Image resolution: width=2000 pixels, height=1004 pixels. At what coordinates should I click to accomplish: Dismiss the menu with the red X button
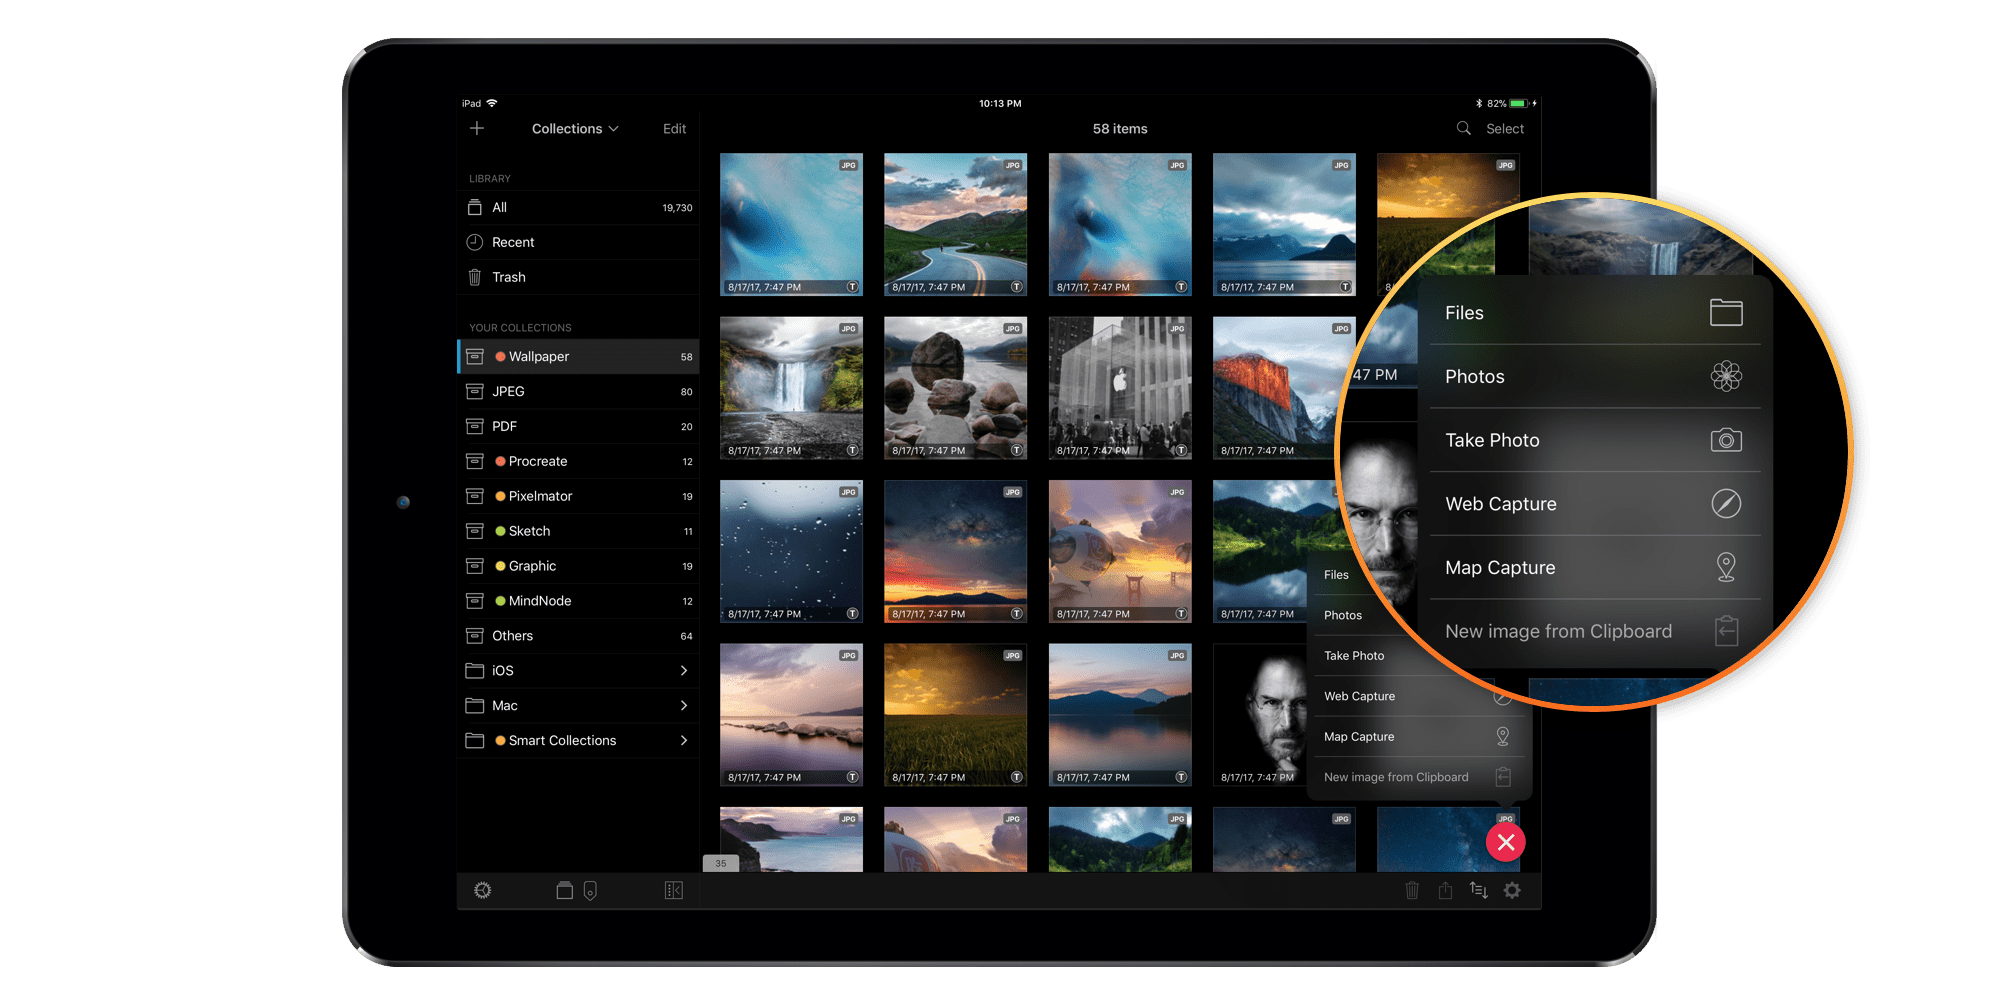[1505, 843]
